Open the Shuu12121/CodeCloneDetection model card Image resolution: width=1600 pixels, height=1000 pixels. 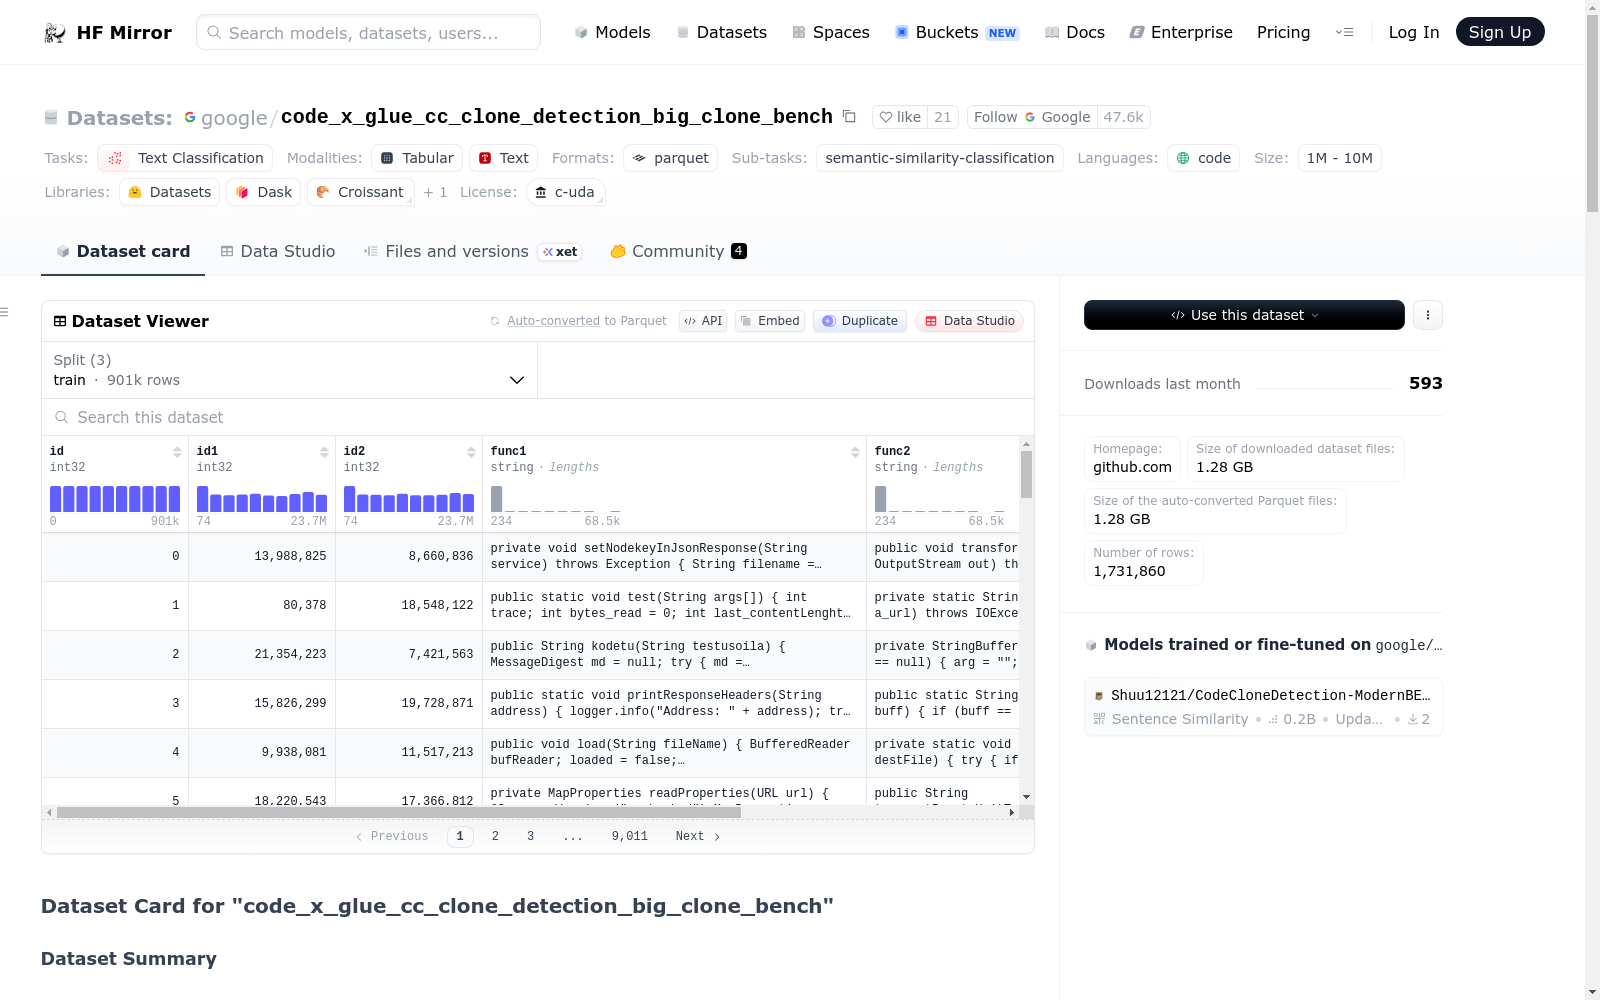tap(1263, 707)
